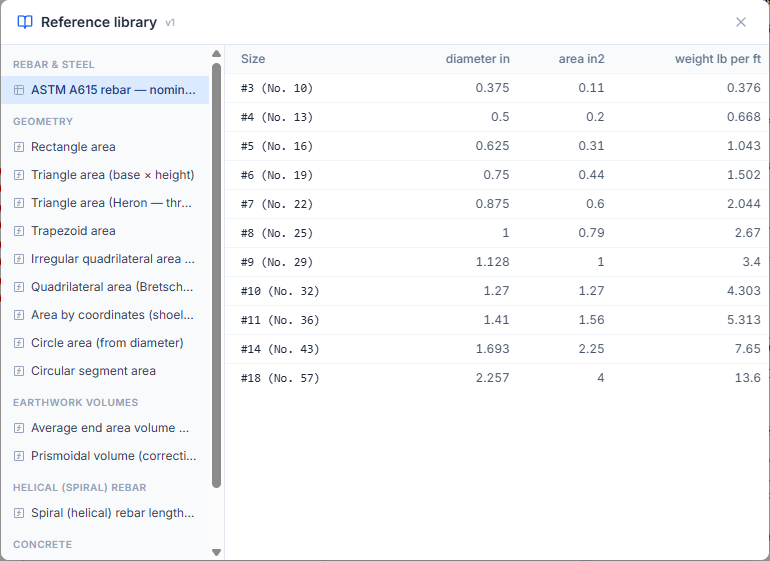Click diameter value 0.875
This screenshot has width=770, height=561.
[492, 204]
